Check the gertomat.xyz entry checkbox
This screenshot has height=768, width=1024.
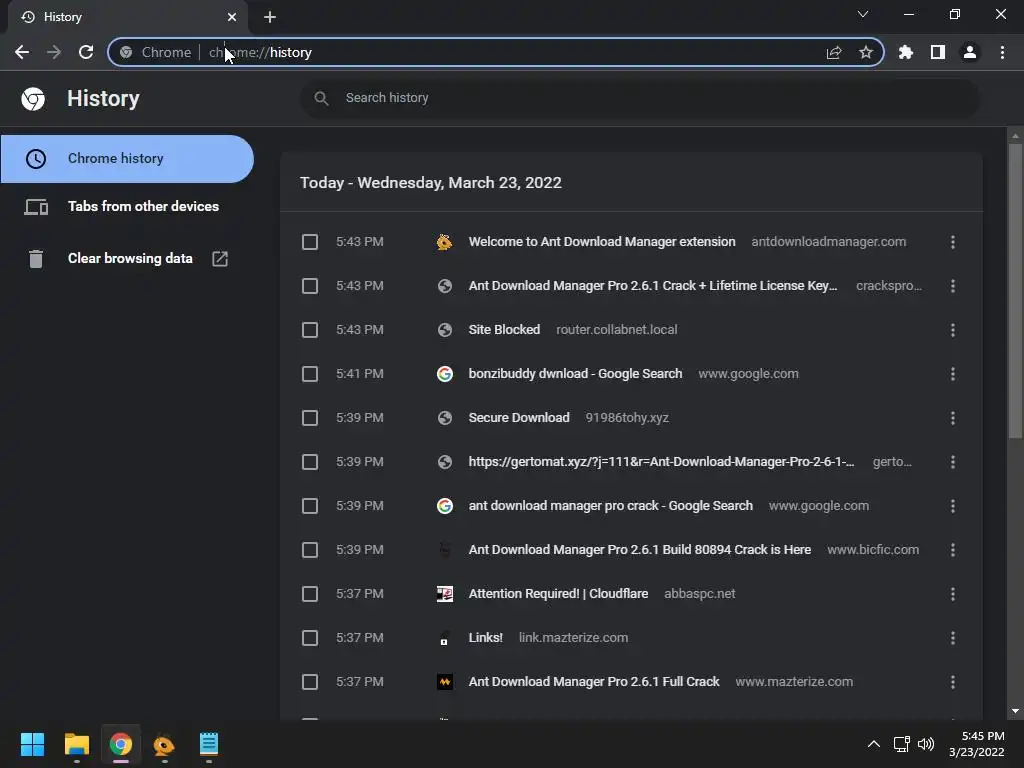tap(310, 462)
